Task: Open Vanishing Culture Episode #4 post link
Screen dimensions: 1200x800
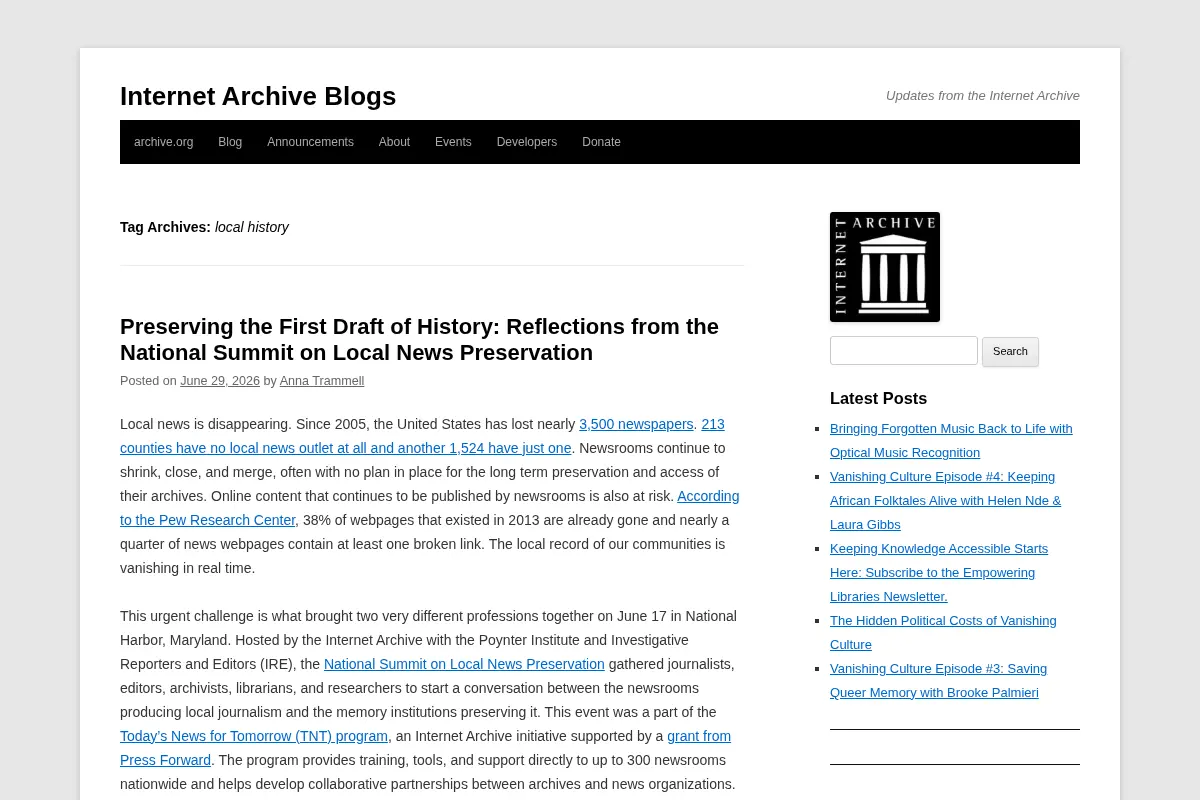Action: coord(945,500)
